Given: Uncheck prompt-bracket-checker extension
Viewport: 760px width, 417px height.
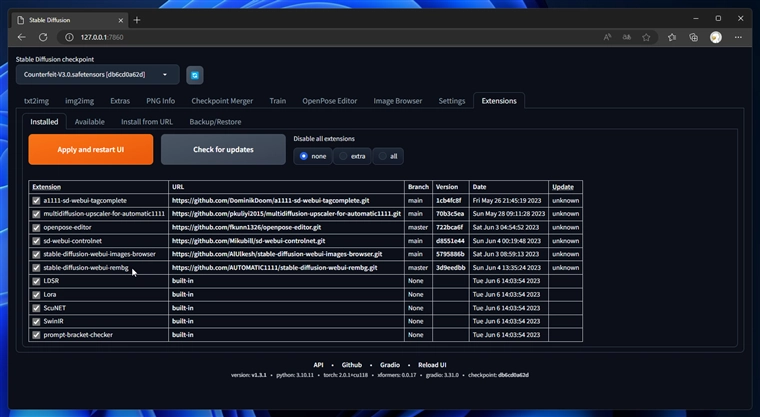Looking at the screenshot, I should (36, 335).
